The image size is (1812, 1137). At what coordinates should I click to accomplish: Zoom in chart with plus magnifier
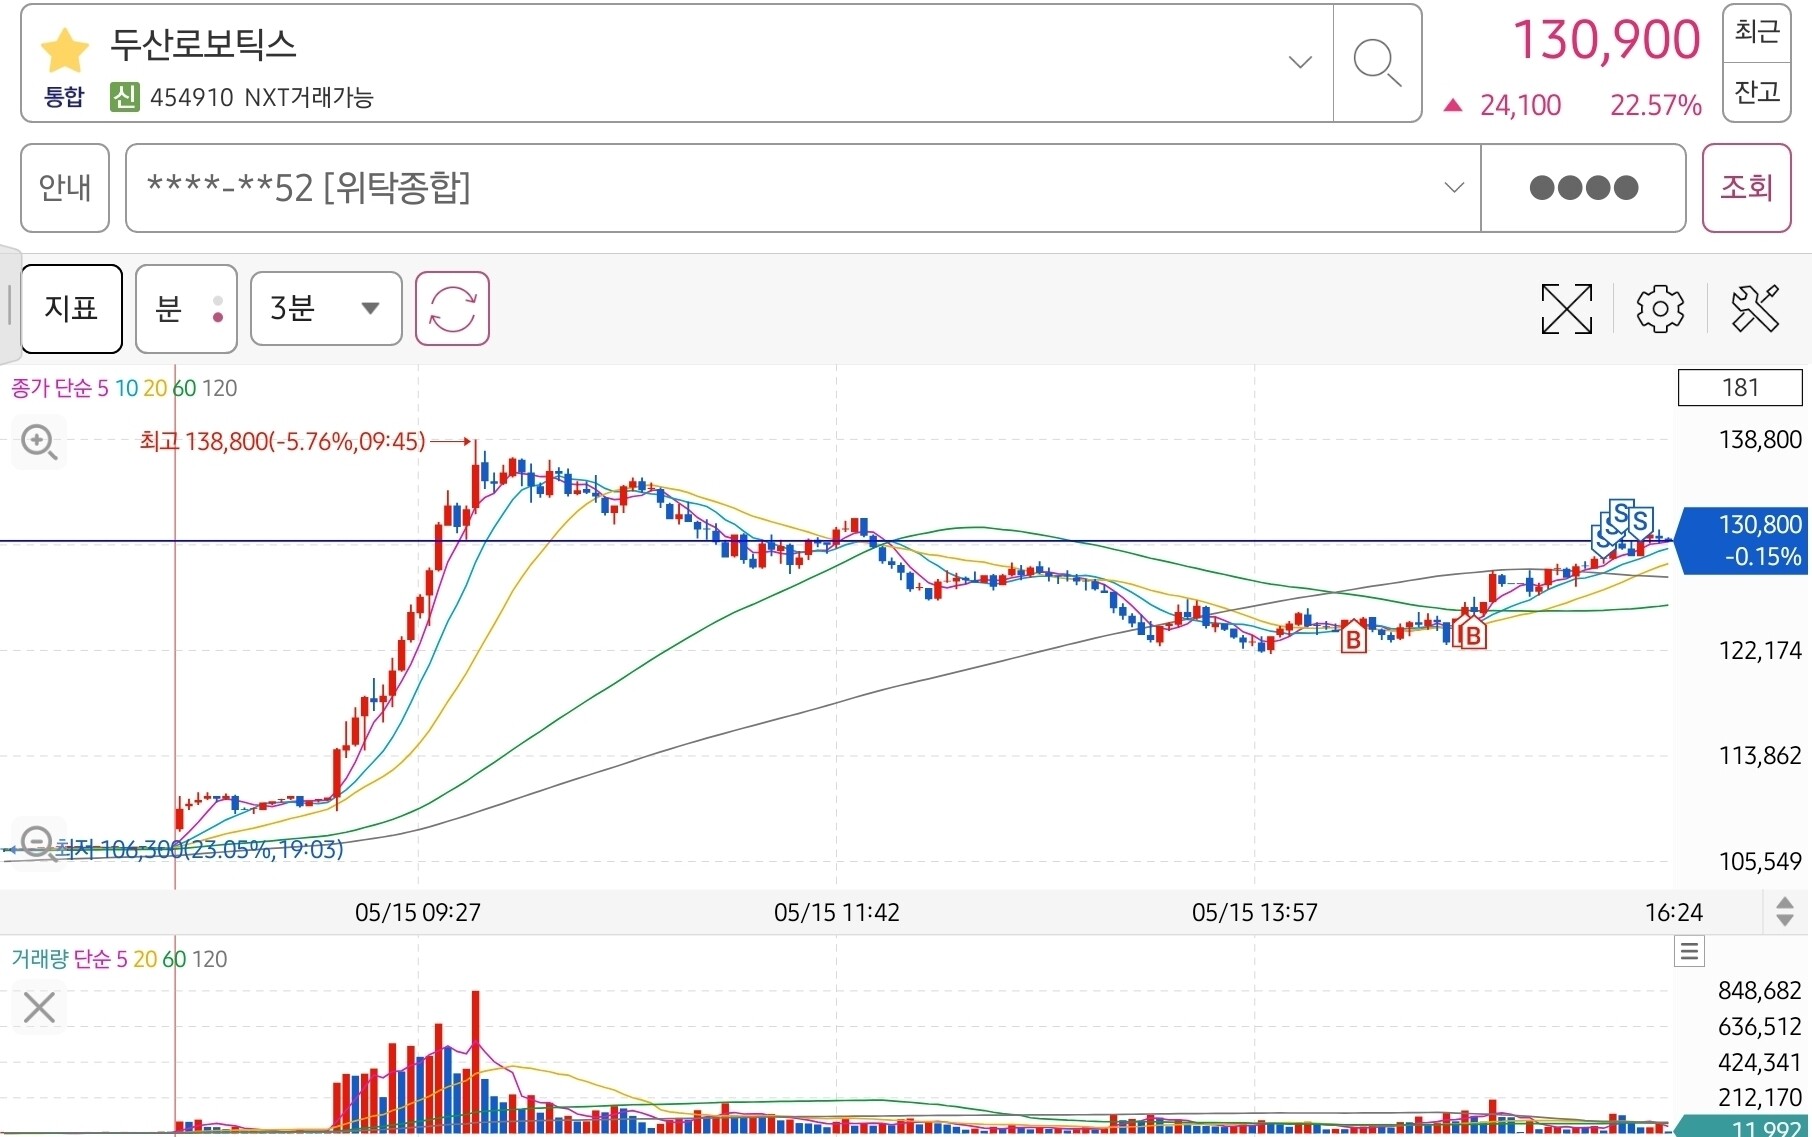(40, 442)
